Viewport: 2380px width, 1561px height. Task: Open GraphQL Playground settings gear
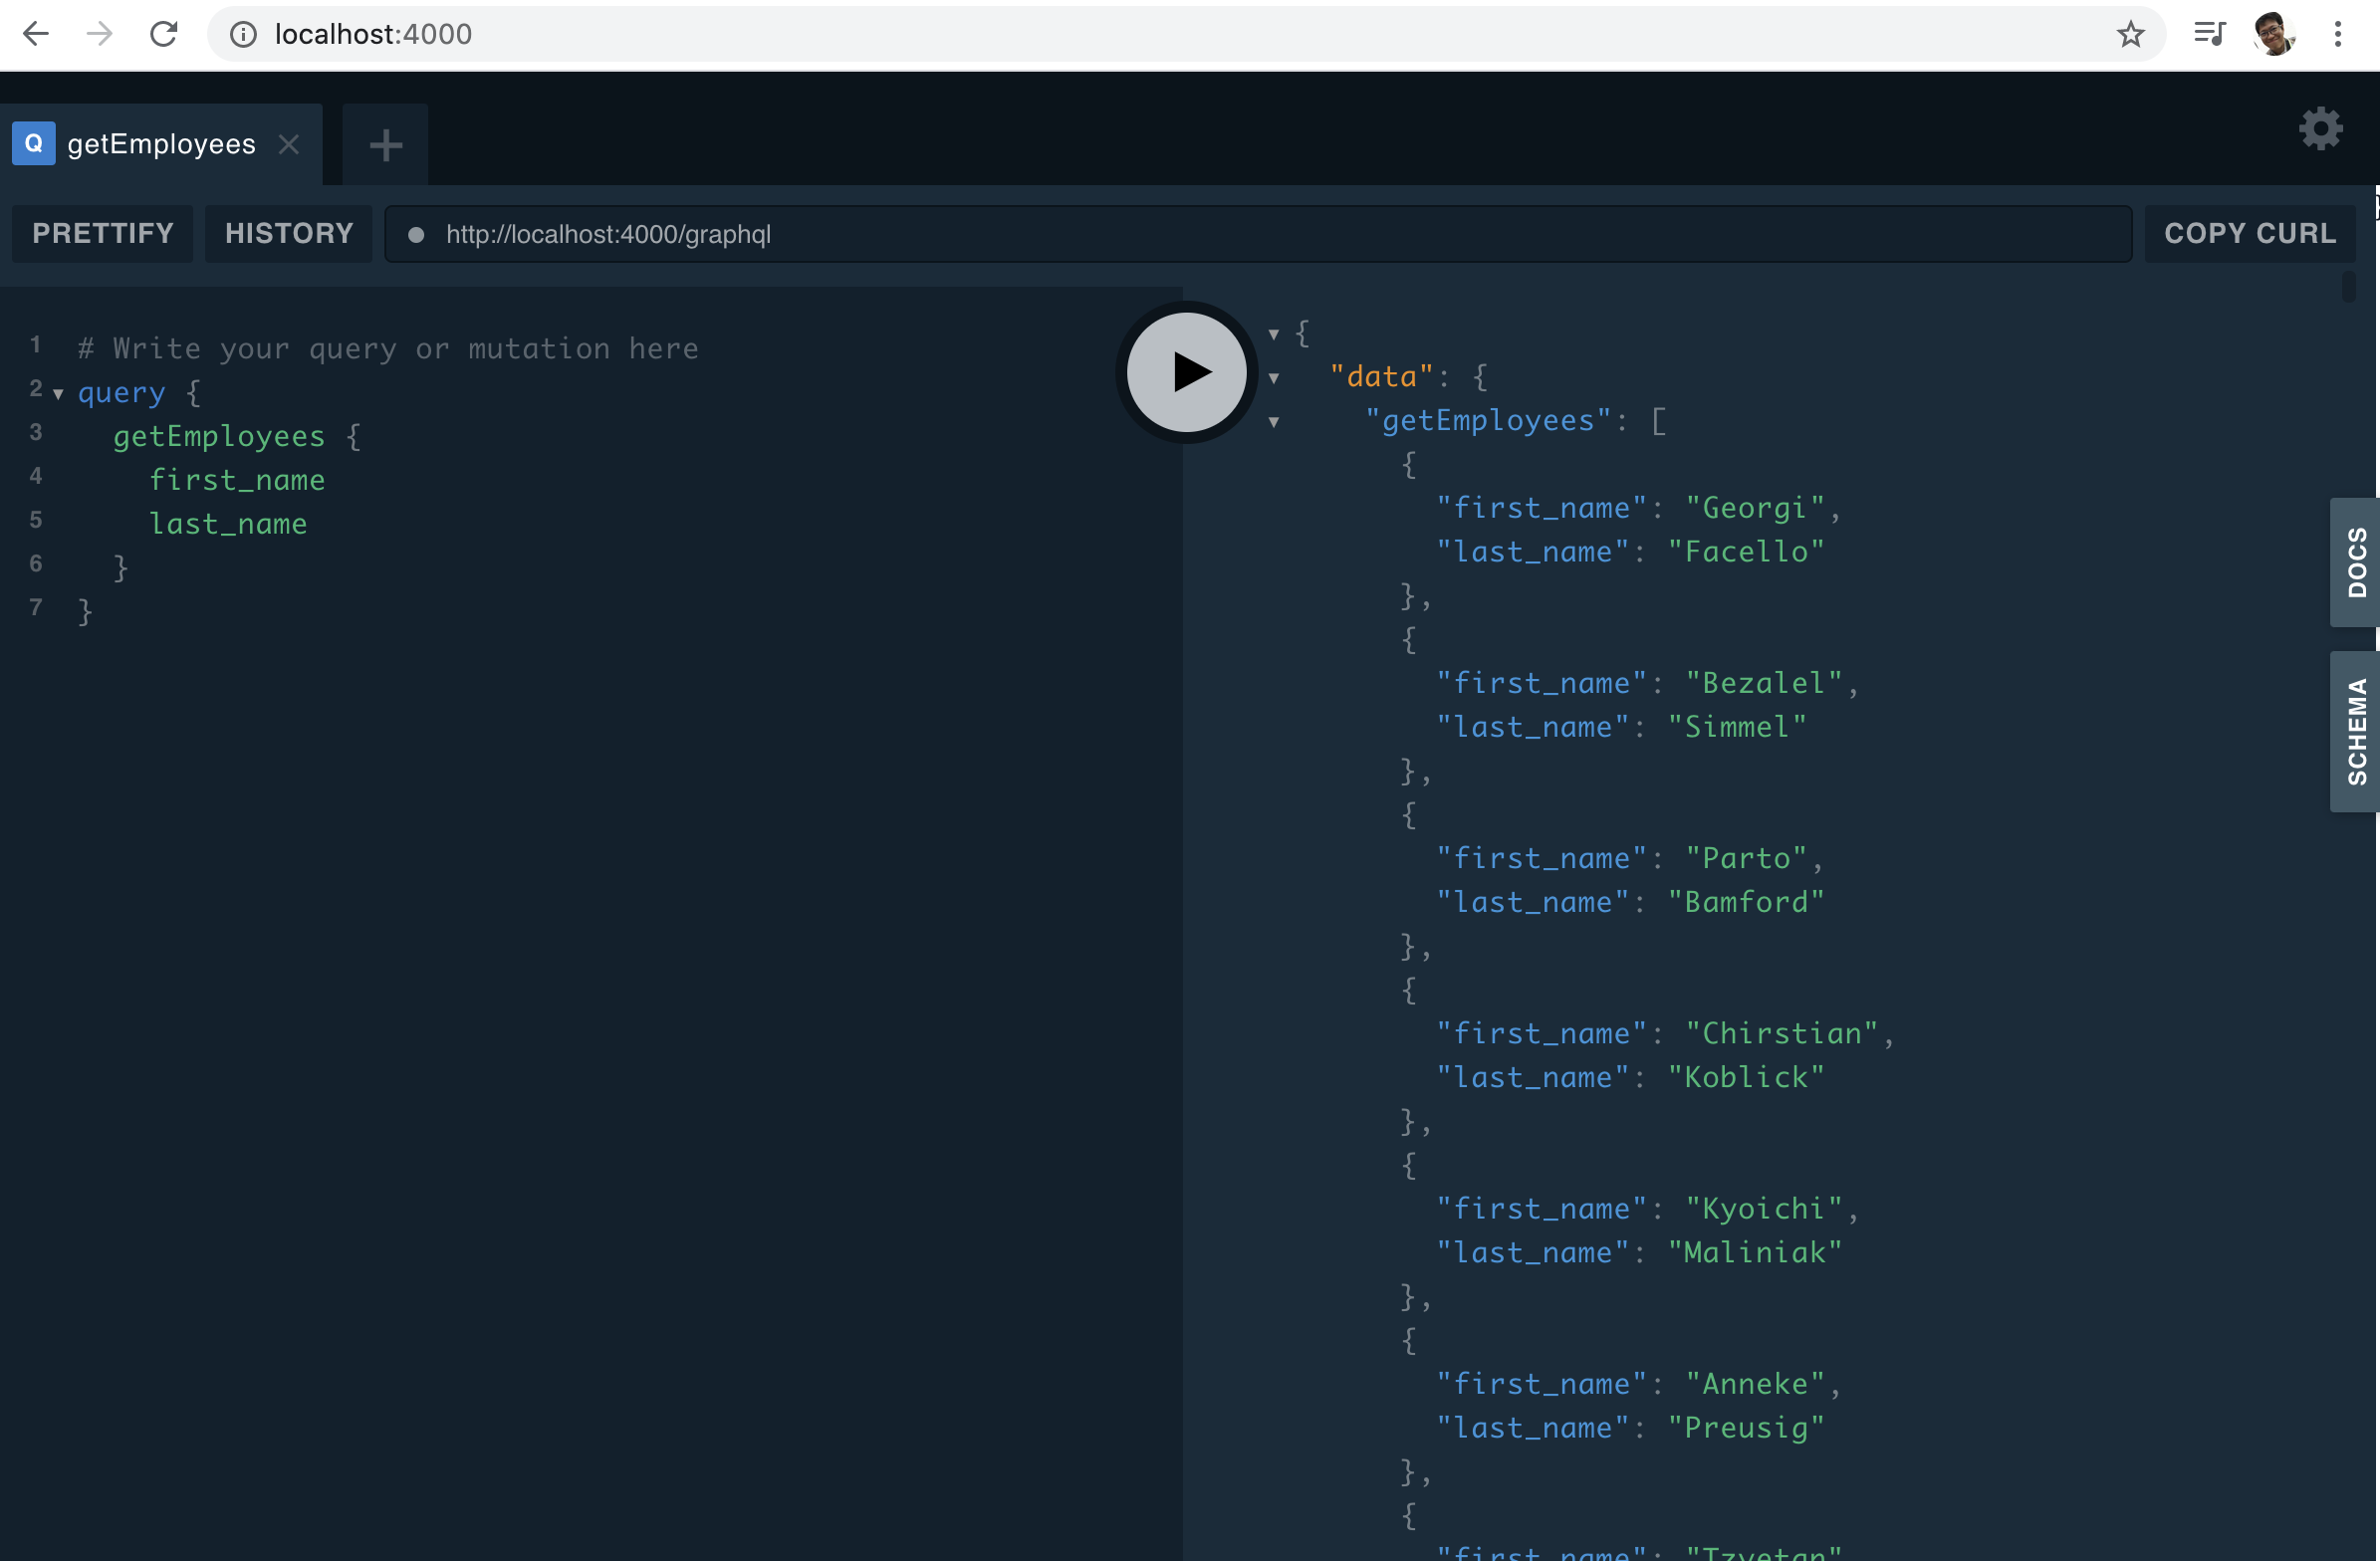(x=2320, y=129)
